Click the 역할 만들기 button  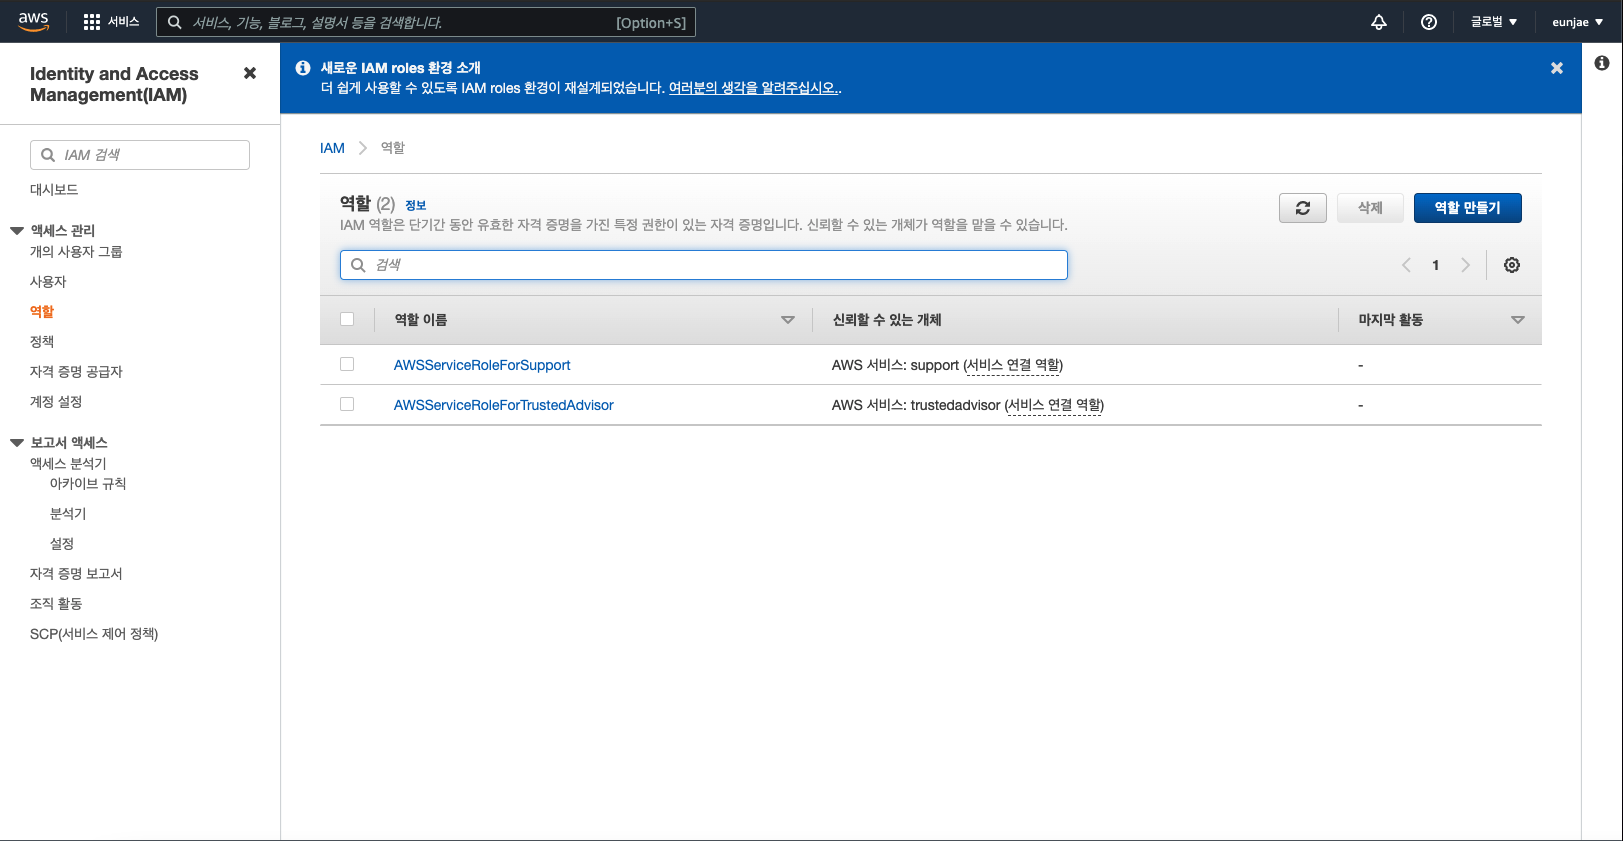pyautogui.click(x=1467, y=208)
